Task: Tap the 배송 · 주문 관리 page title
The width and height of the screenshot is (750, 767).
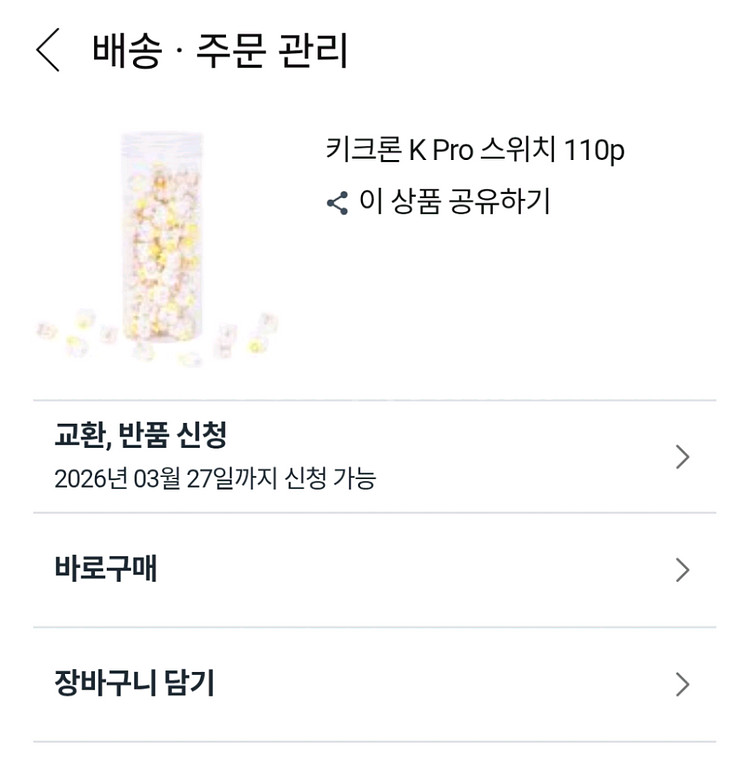Action: [x=220, y=51]
